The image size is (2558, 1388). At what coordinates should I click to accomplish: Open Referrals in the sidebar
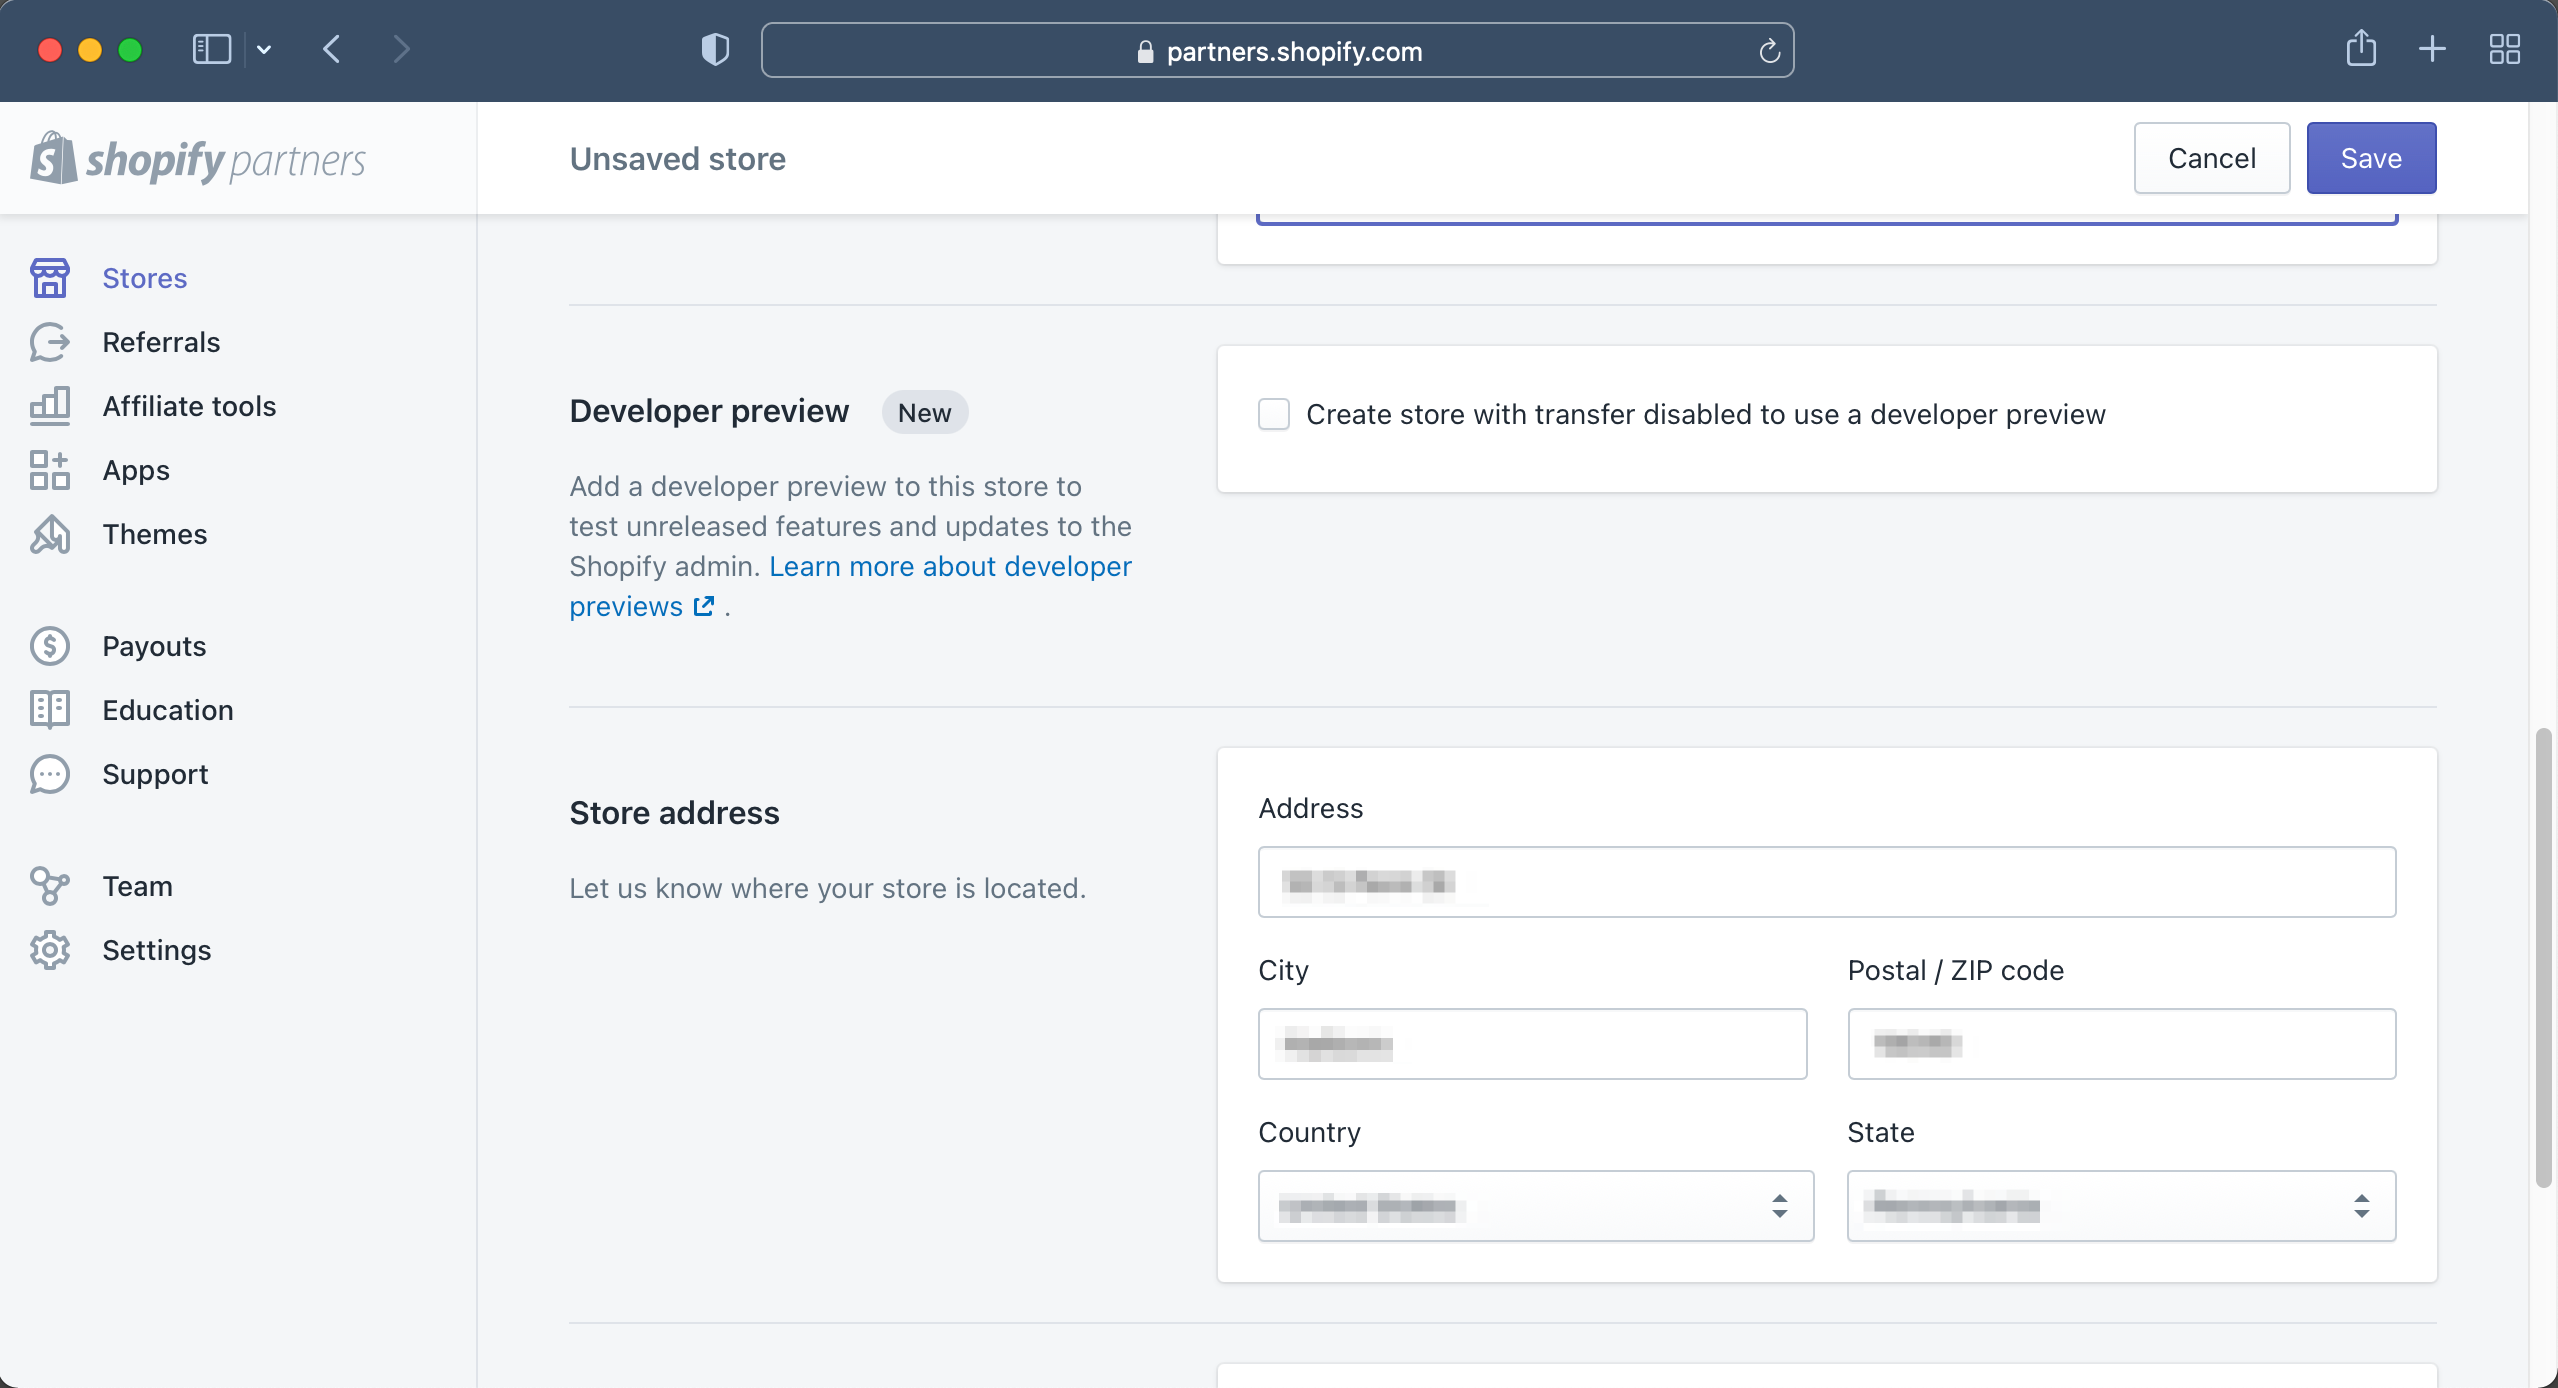[x=161, y=342]
